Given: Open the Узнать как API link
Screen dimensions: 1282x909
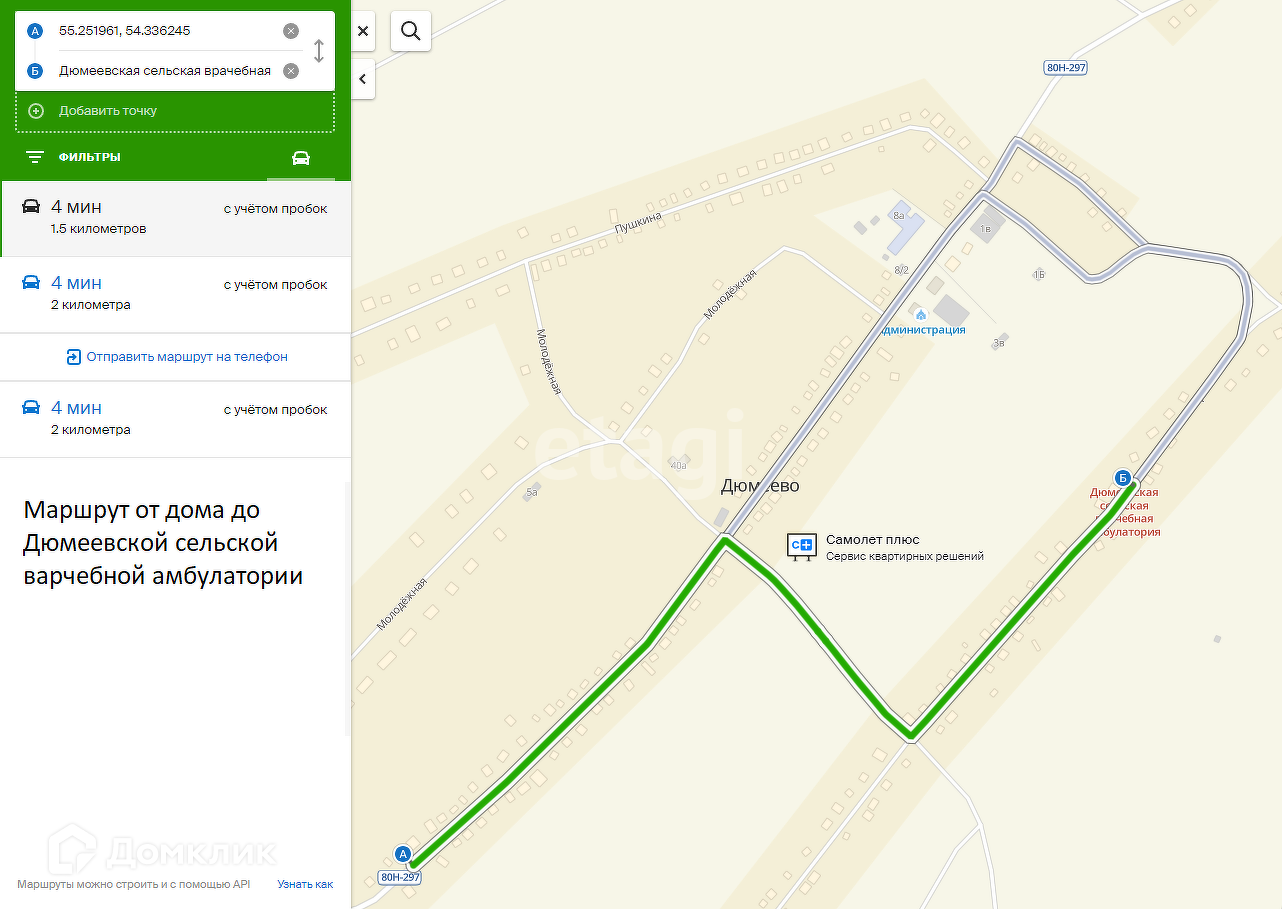Looking at the screenshot, I should (305, 885).
